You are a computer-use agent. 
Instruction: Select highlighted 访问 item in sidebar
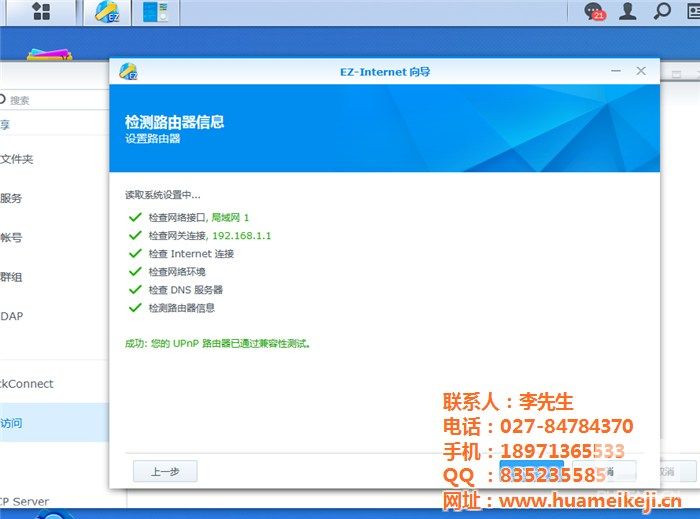coord(54,423)
